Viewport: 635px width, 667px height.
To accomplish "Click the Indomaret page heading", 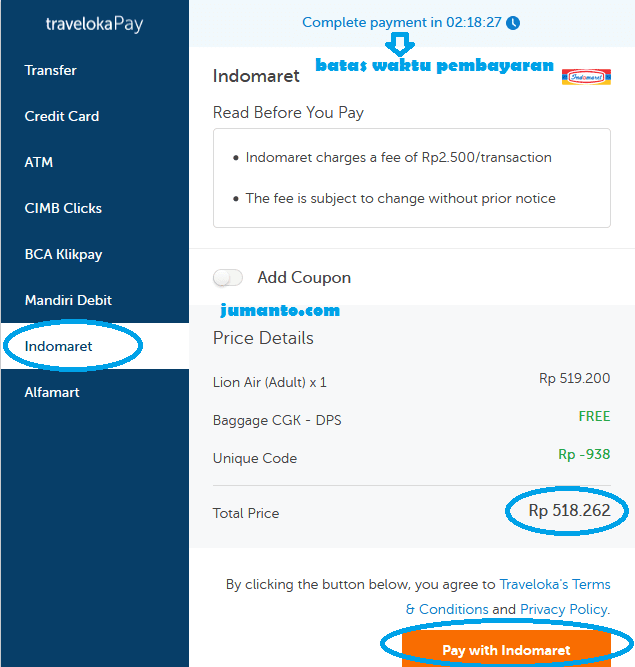I will coord(256,76).
